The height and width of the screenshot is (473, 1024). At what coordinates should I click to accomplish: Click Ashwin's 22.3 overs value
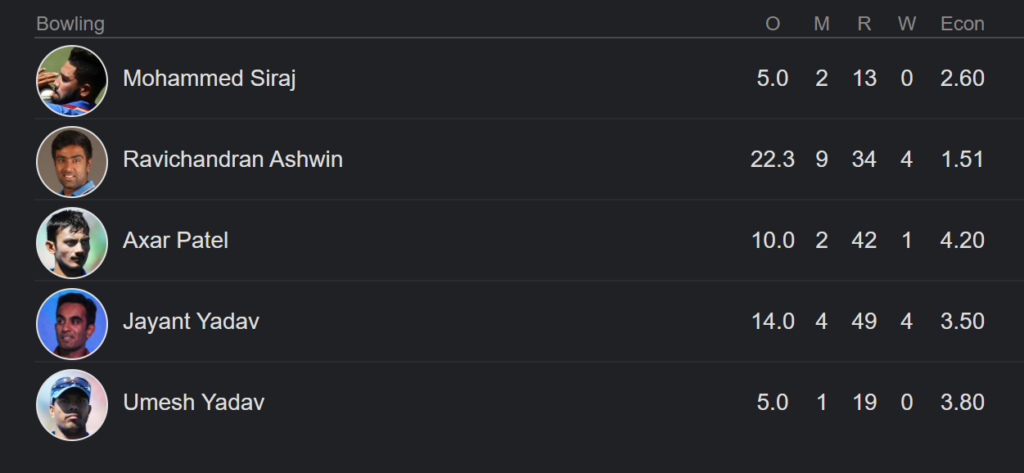click(x=773, y=159)
